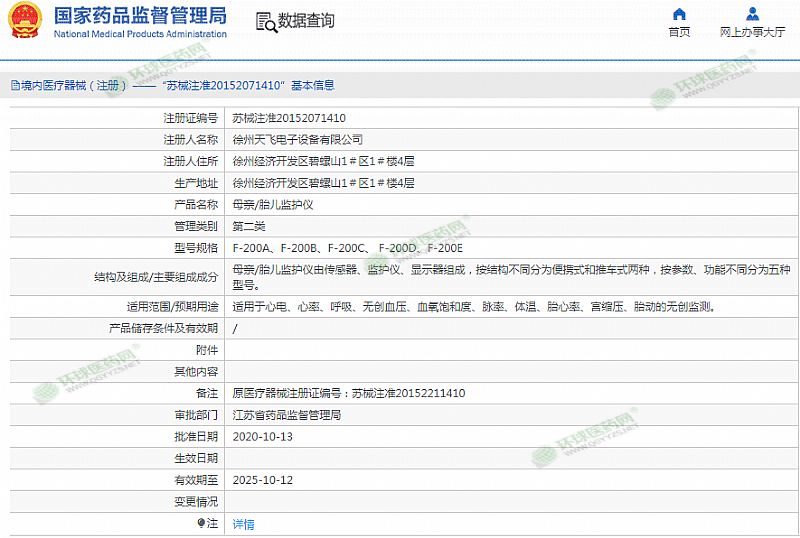The height and width of the screenshot is (538, 800).
Task: Click expiry date value 2025-10-12
Action: [x=263, y=480]
